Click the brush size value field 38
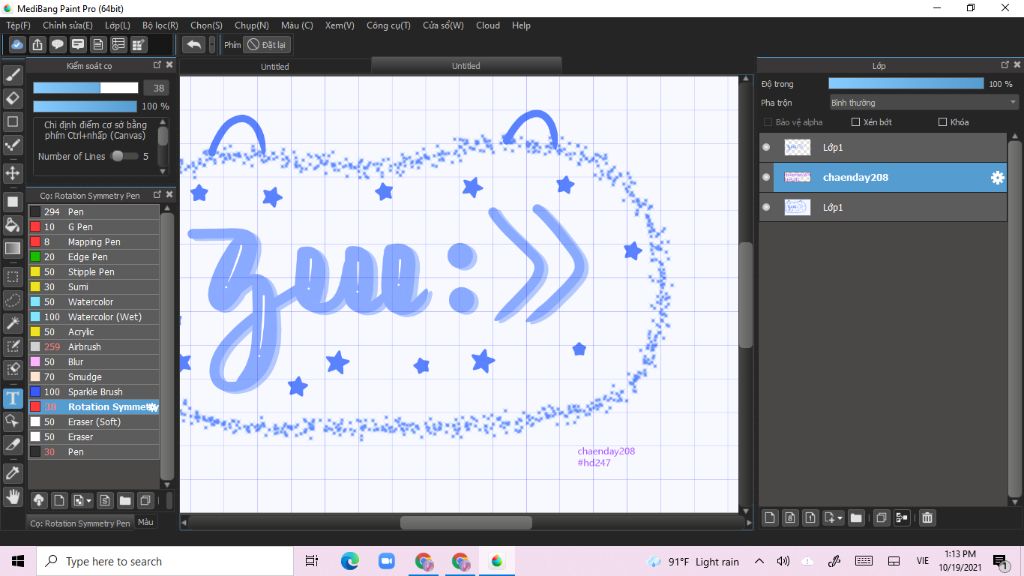The width and height of the screenshot is (1024, 576). tap(158, 88)
